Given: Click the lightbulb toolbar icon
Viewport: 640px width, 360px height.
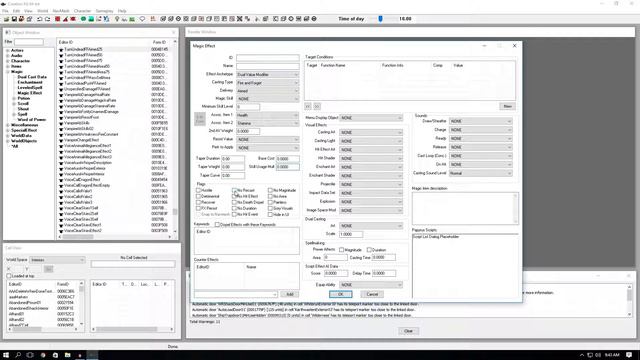Looking at the screenshot, I should [x=117, y=19].
